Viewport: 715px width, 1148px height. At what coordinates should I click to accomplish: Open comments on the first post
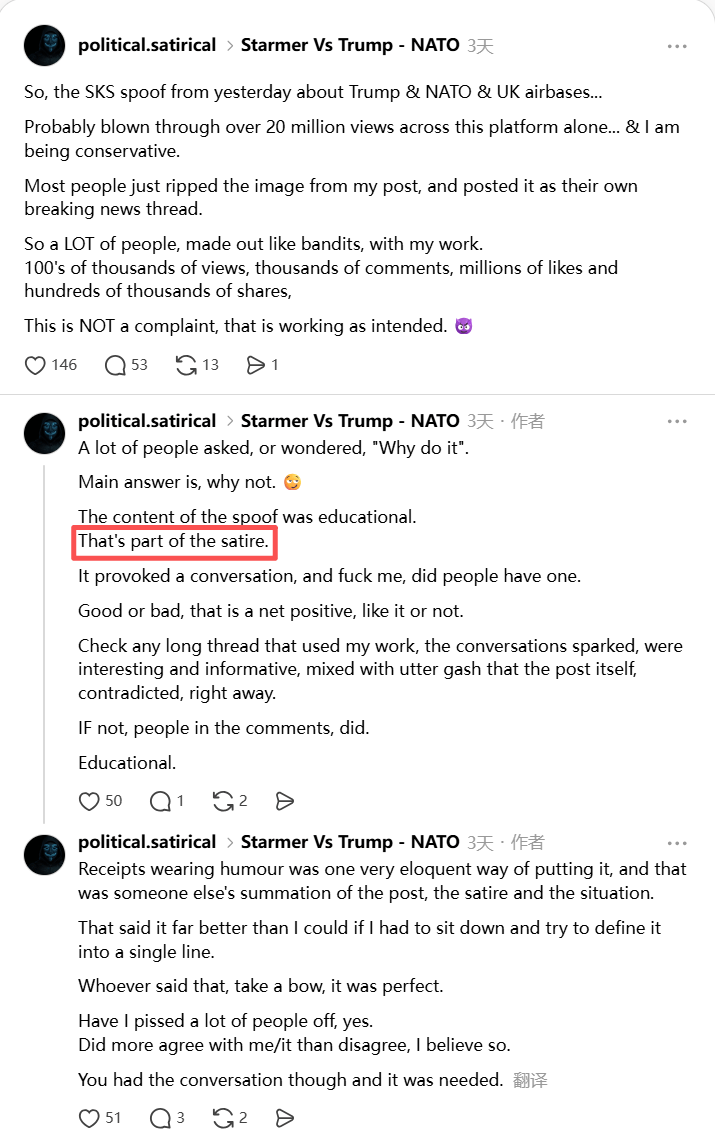[116, 365]
